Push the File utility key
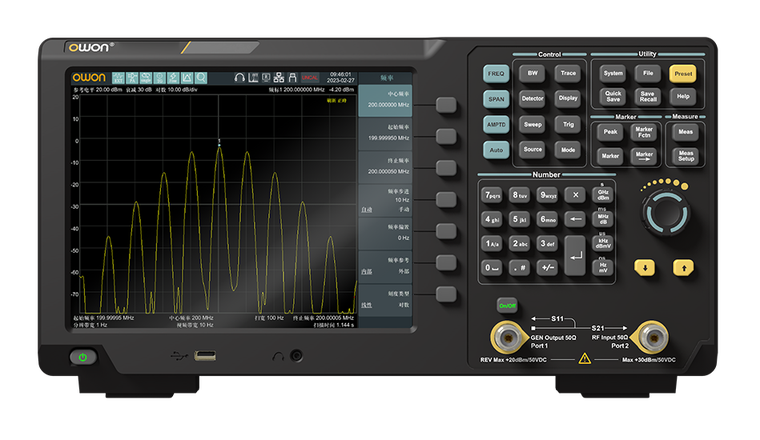The image size is (760, 440). [x=648, y=74]
